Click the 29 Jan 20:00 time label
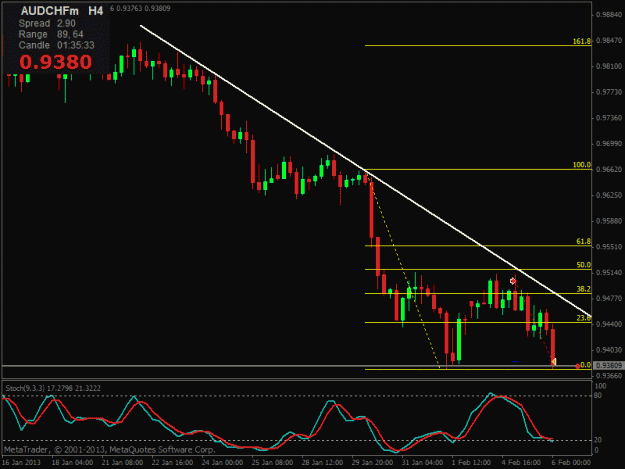 tap(372, 462)
